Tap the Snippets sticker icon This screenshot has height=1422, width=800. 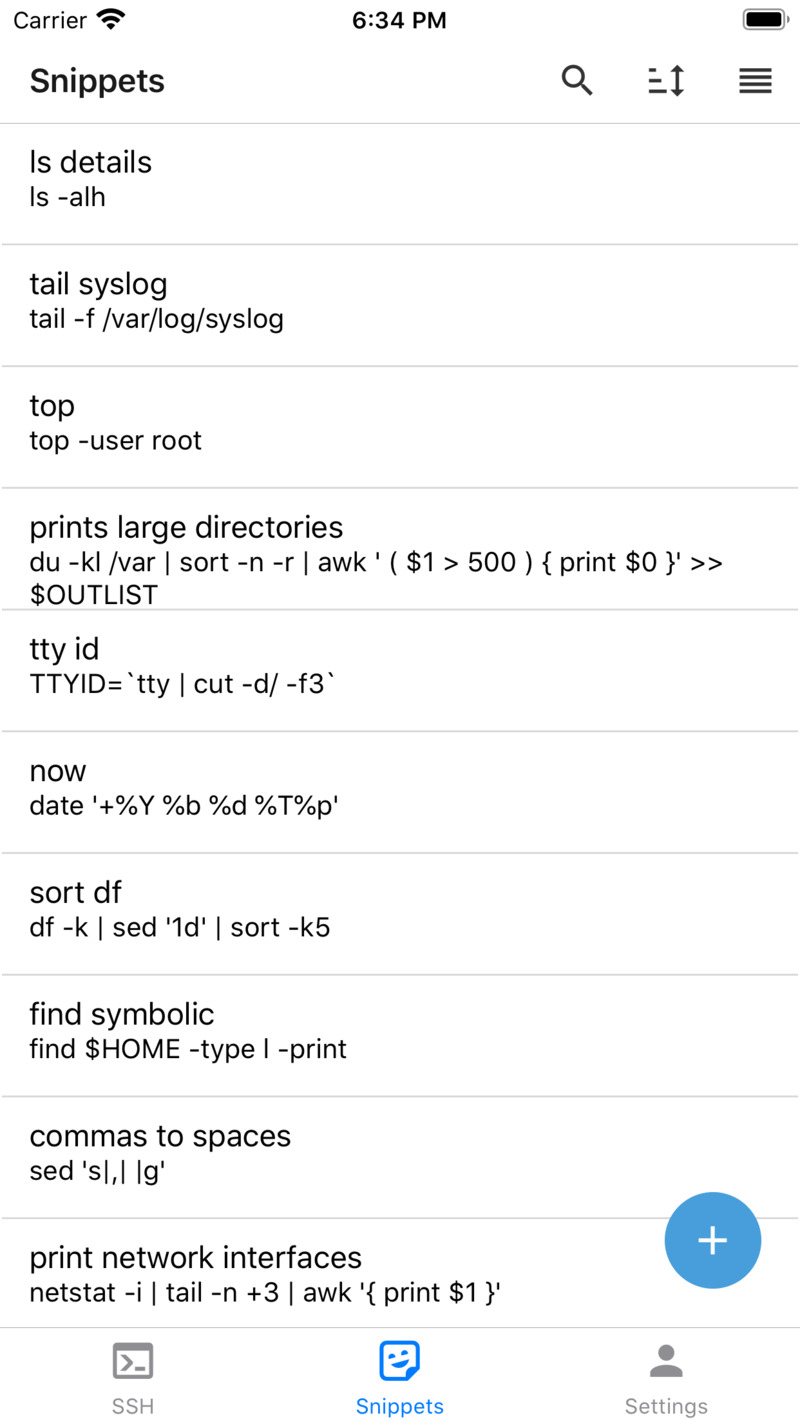399,1361
